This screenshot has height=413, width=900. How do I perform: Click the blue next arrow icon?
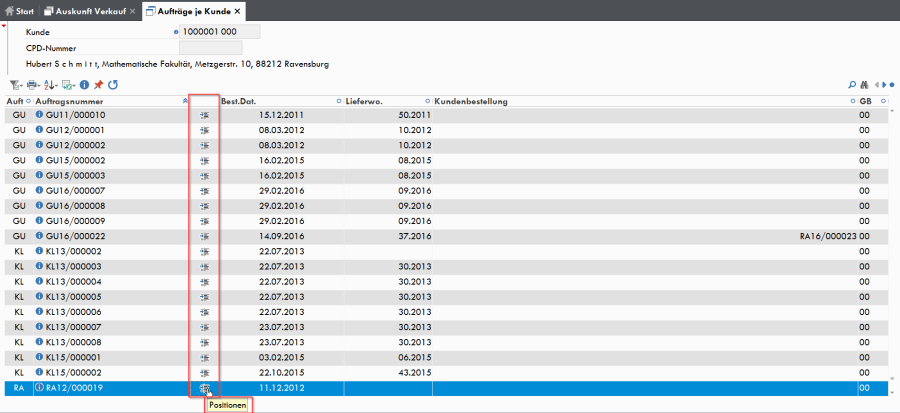[885, 85]
